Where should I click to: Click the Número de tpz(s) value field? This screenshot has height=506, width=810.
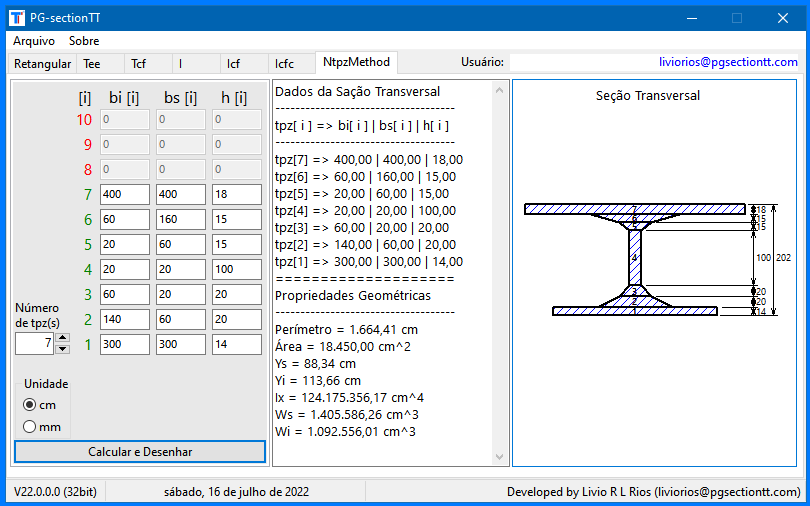coord(35,343)
